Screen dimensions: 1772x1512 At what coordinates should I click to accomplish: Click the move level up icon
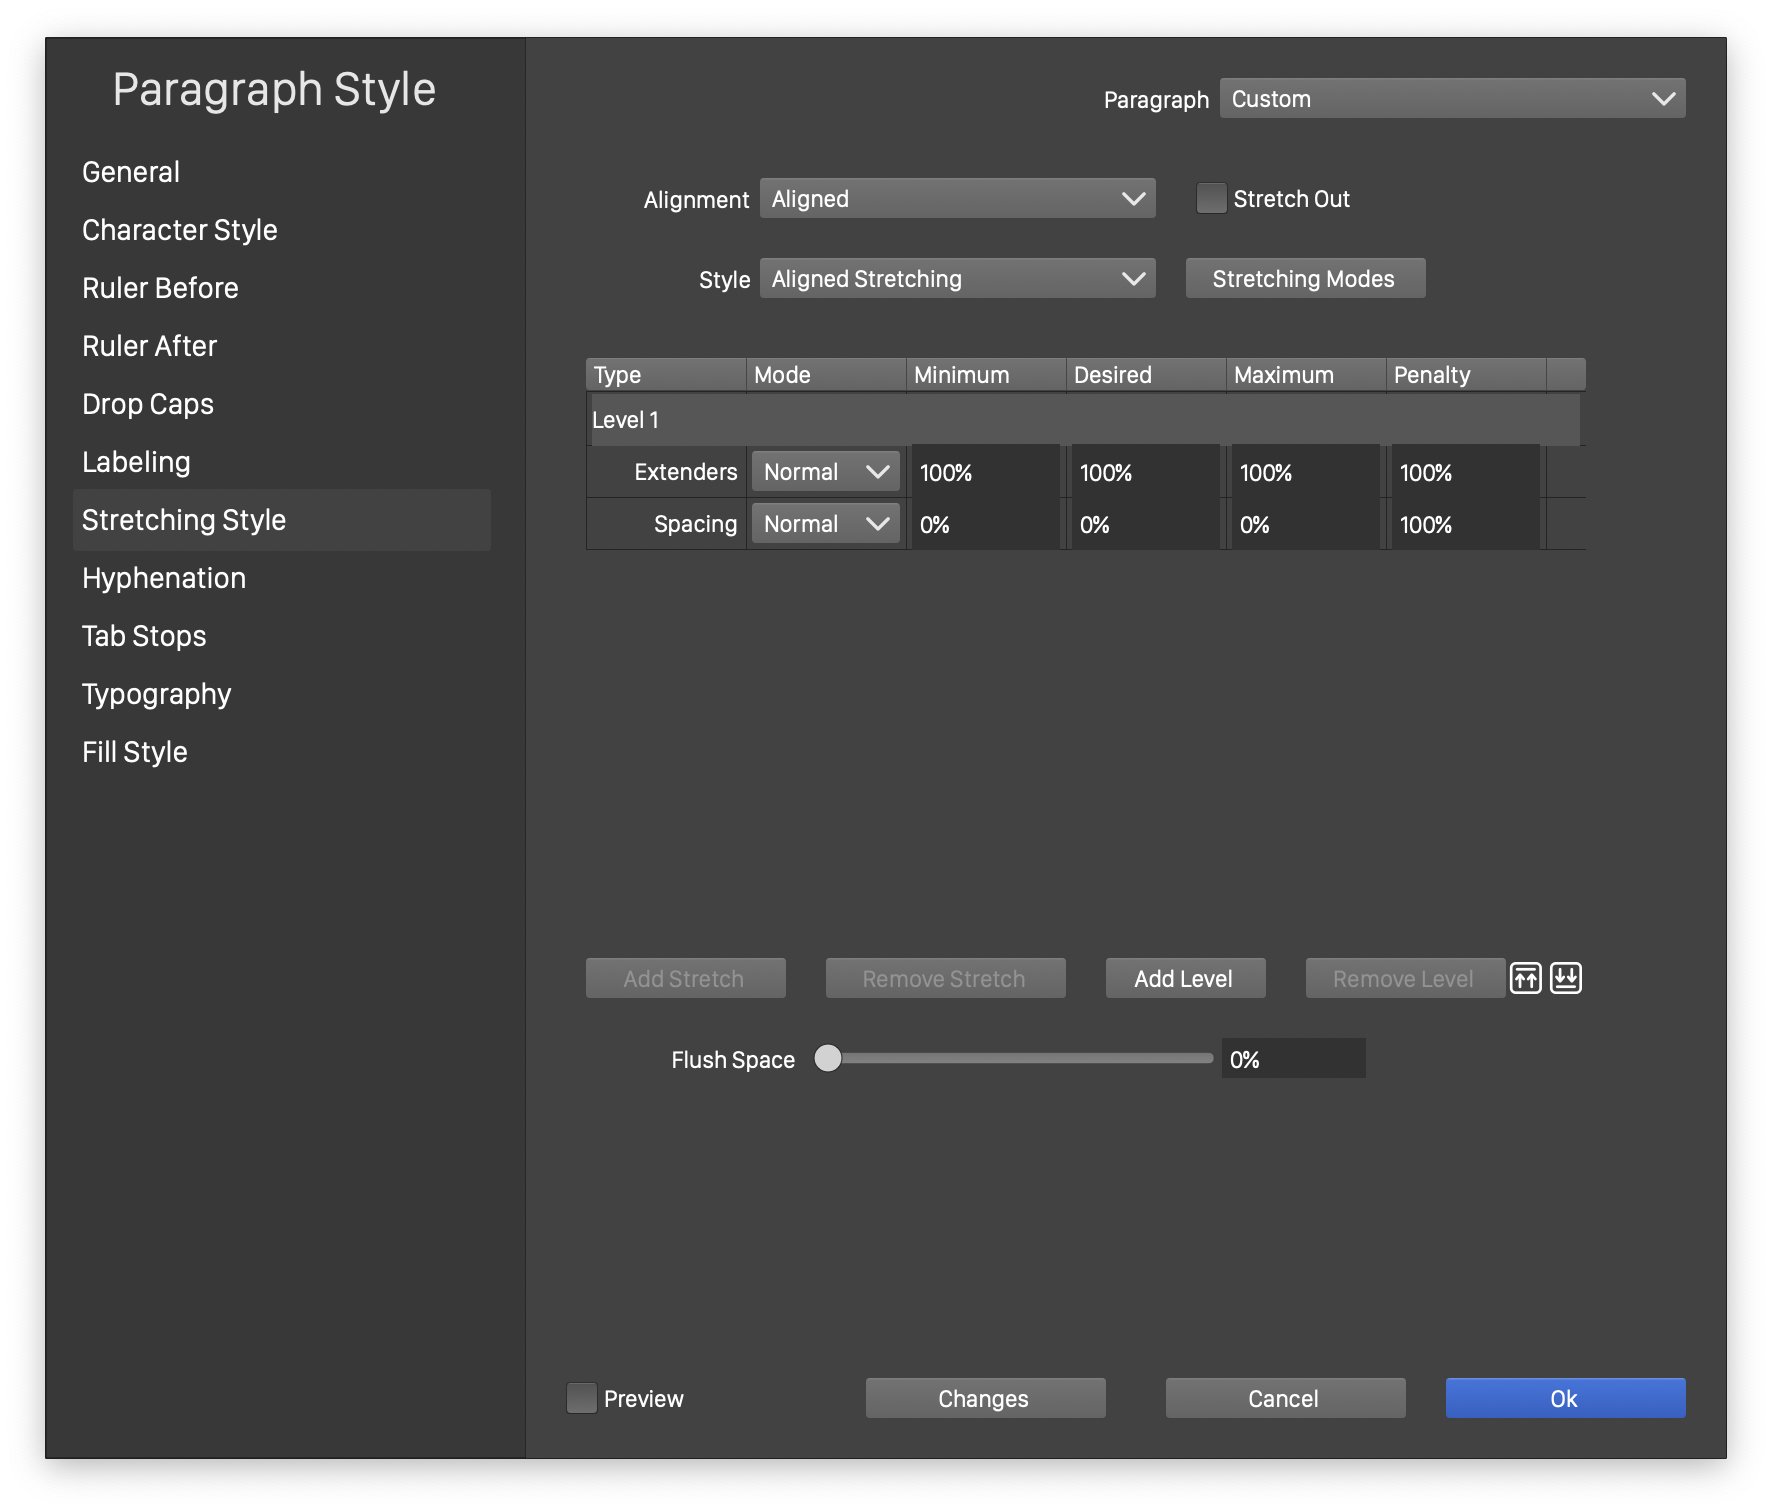pos(1525,978)
